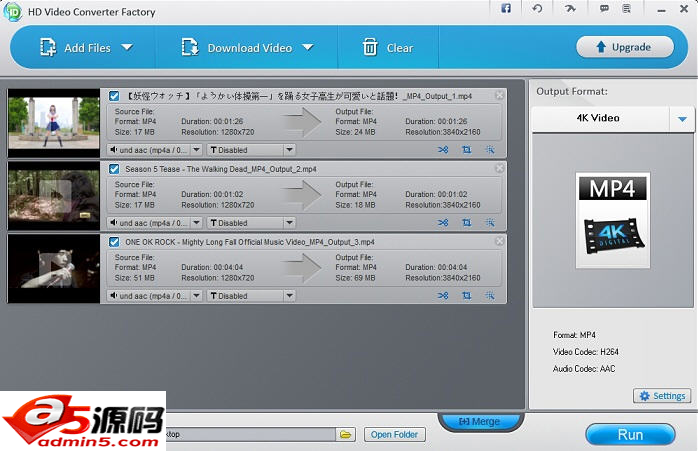
Task: Browse output folder with folder icon
Action: pos(345,435)
